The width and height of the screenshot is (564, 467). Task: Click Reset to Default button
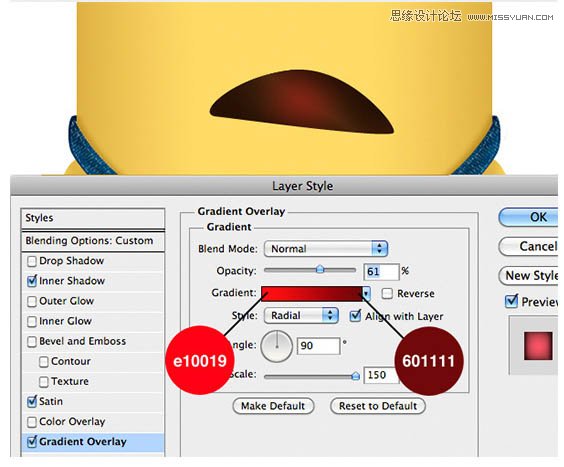(x=378, y=406)
